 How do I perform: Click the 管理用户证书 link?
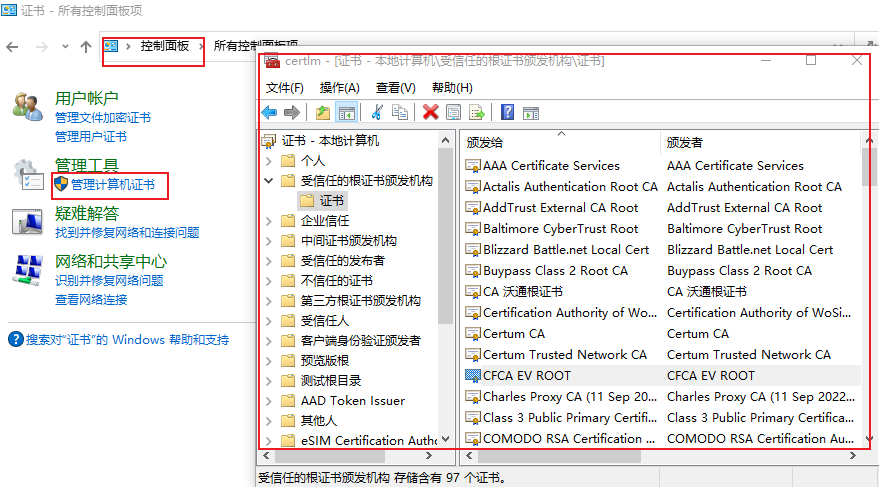[x=91, y=137]
